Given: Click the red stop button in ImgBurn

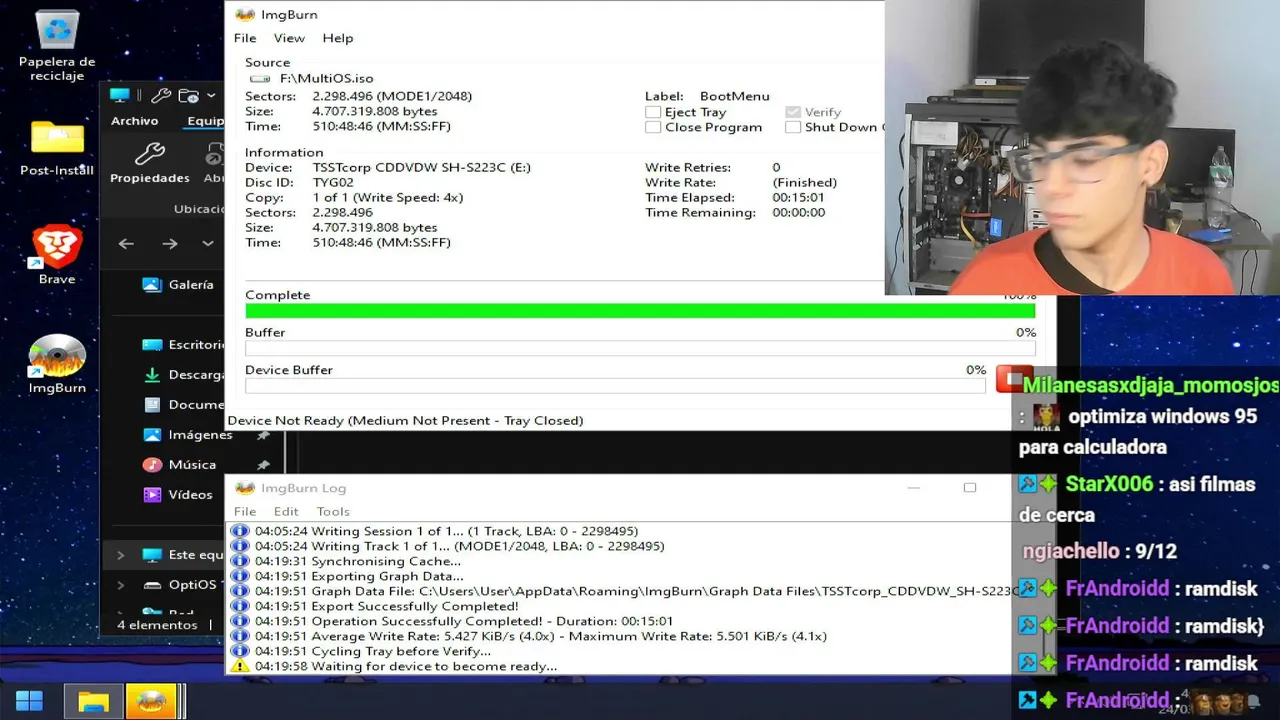Looking at the screenshot, I should click(1013, 379).
